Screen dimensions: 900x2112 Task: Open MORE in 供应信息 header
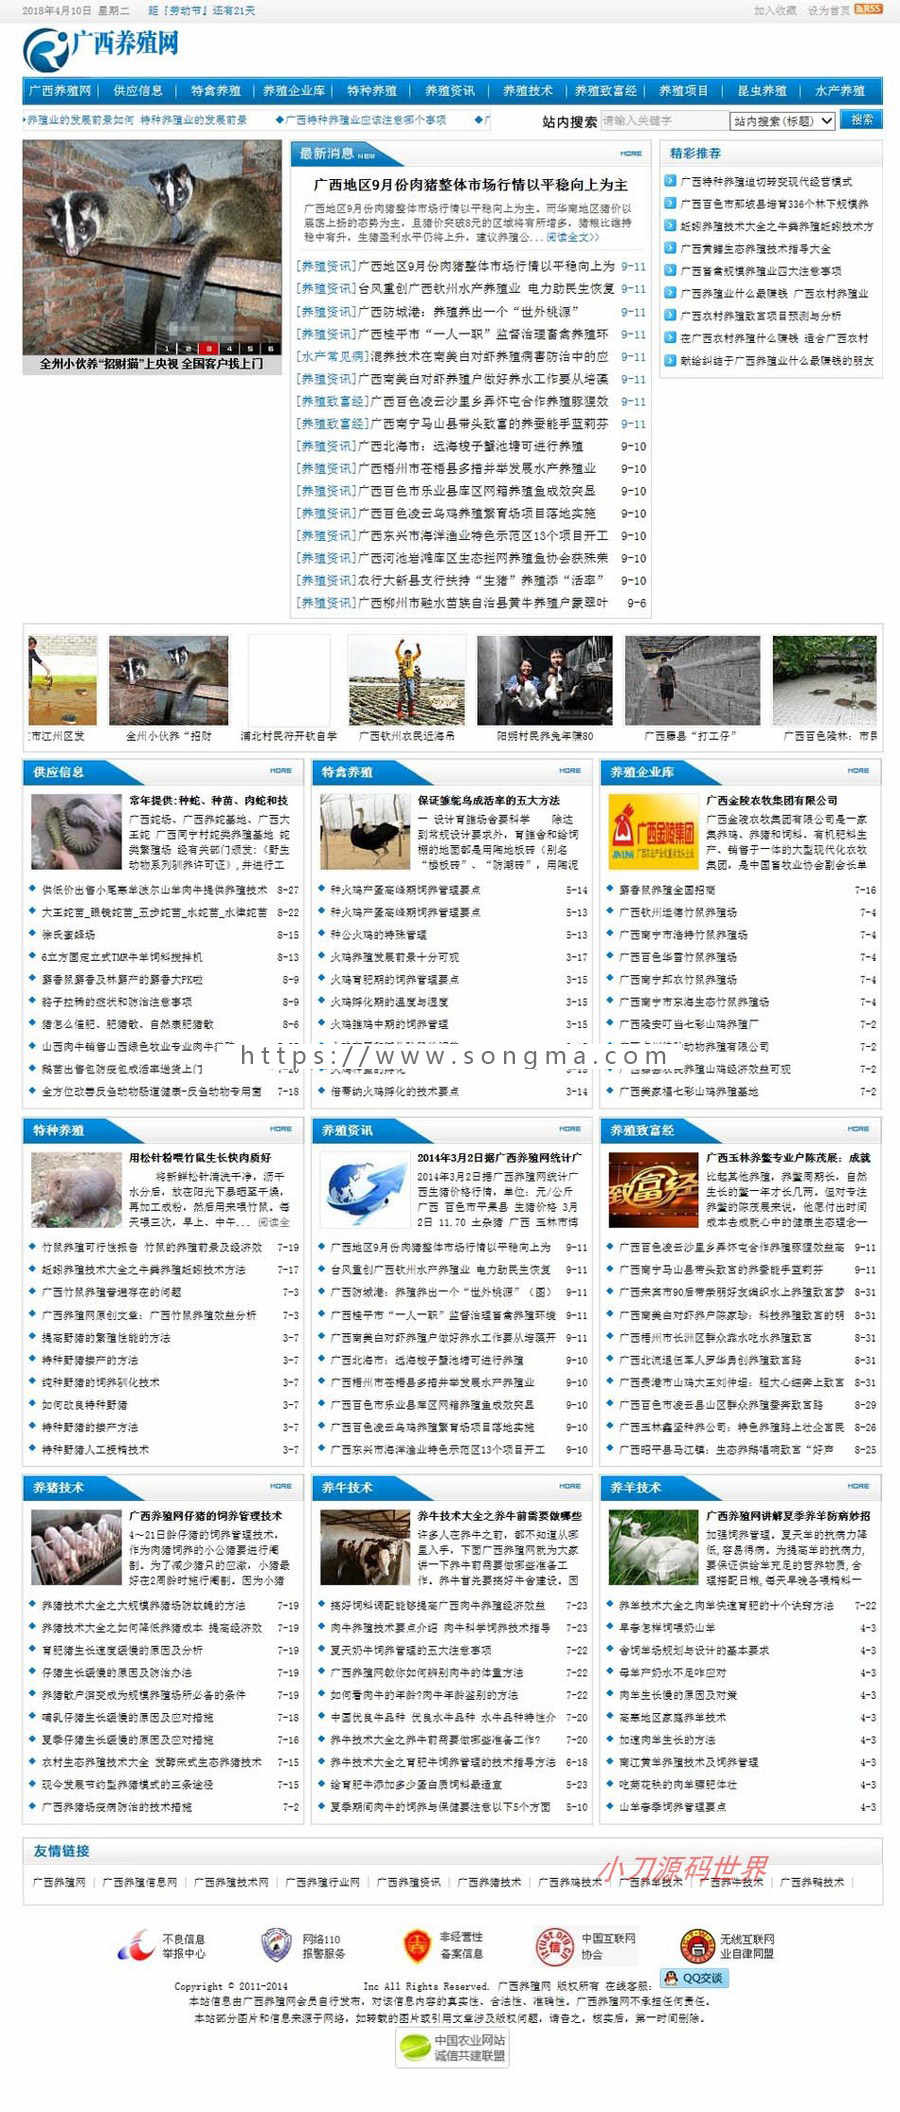click(281, 770)
